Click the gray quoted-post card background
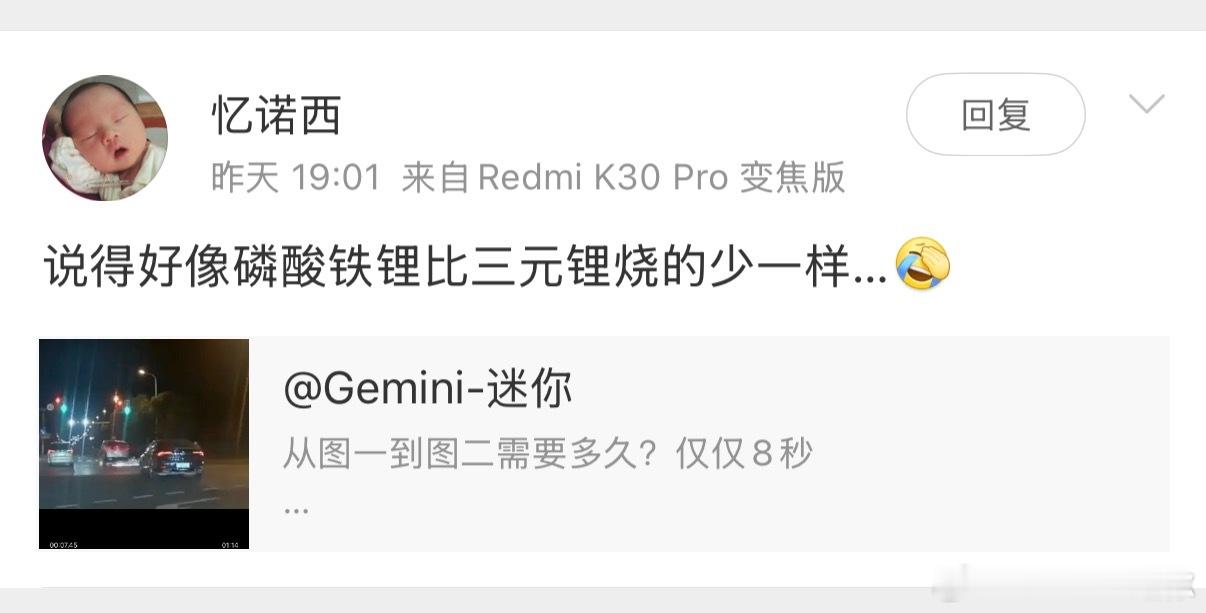 click(709, 444)
